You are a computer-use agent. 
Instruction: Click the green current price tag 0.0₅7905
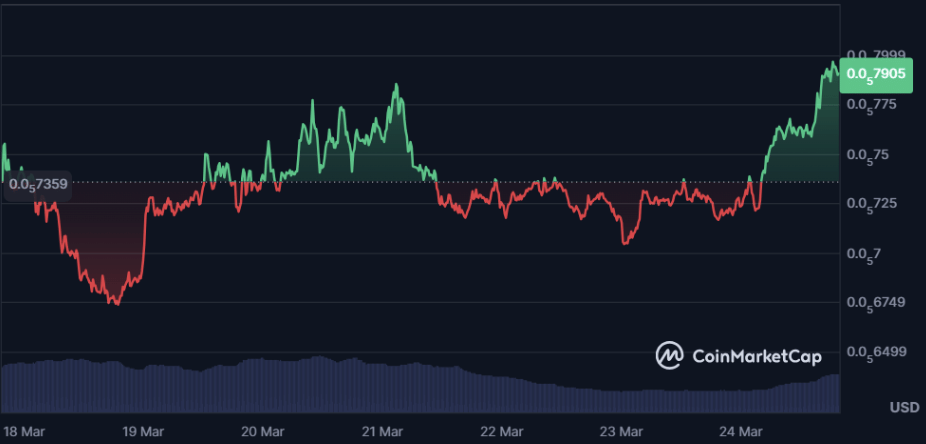pyautogui.click(x=877, y=73)
